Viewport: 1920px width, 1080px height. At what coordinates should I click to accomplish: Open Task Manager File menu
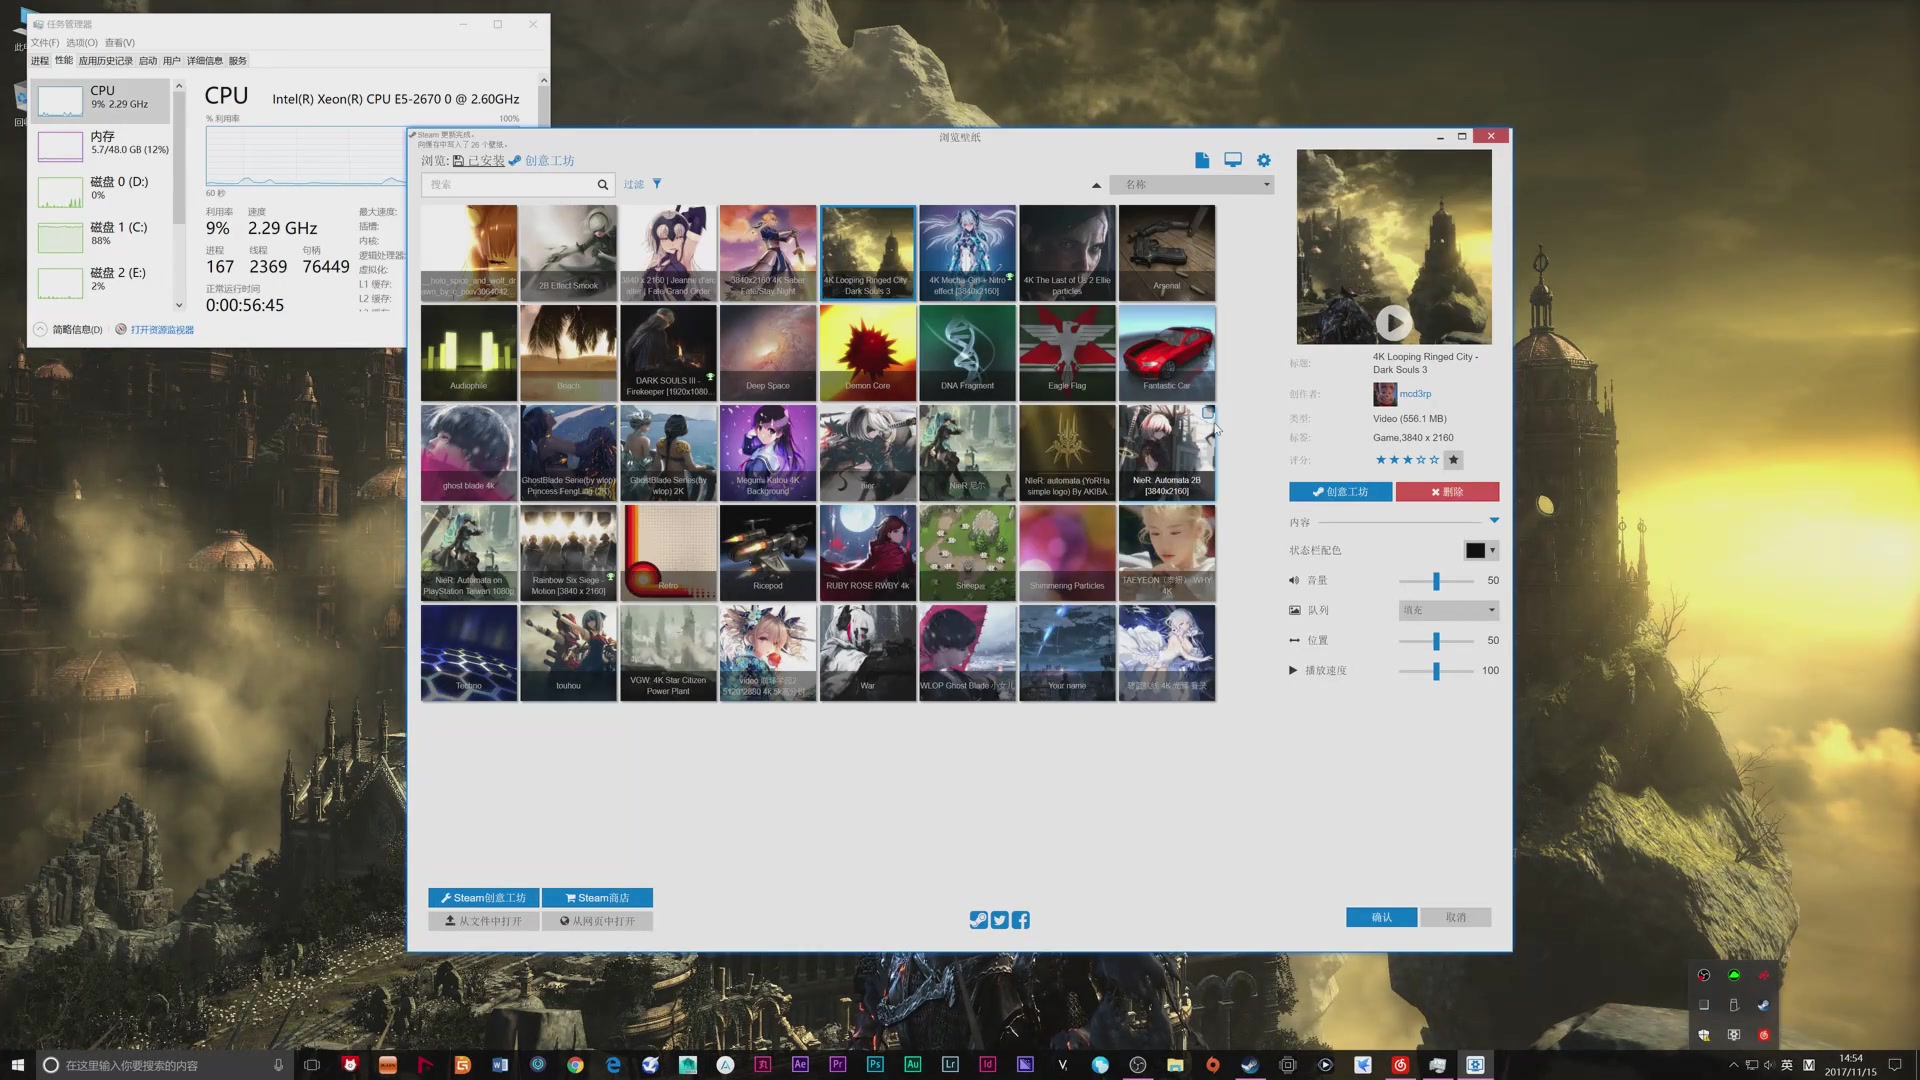pyautogui.click(x=45, y=43)
